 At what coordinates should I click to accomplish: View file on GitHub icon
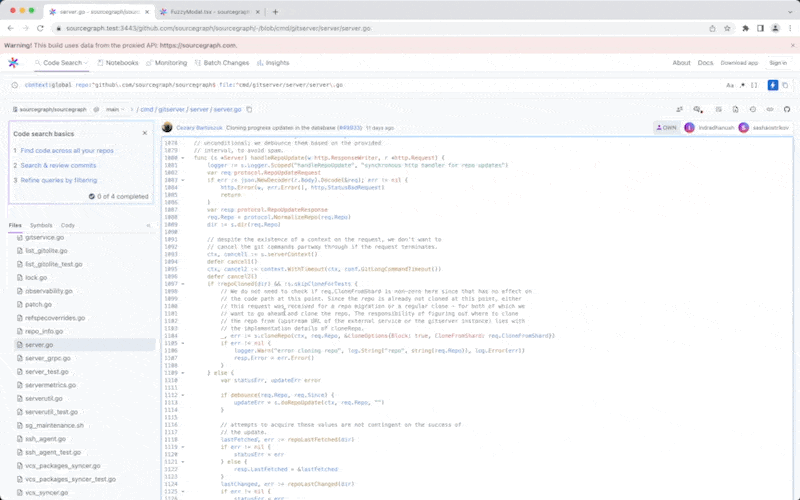(787, 109)
